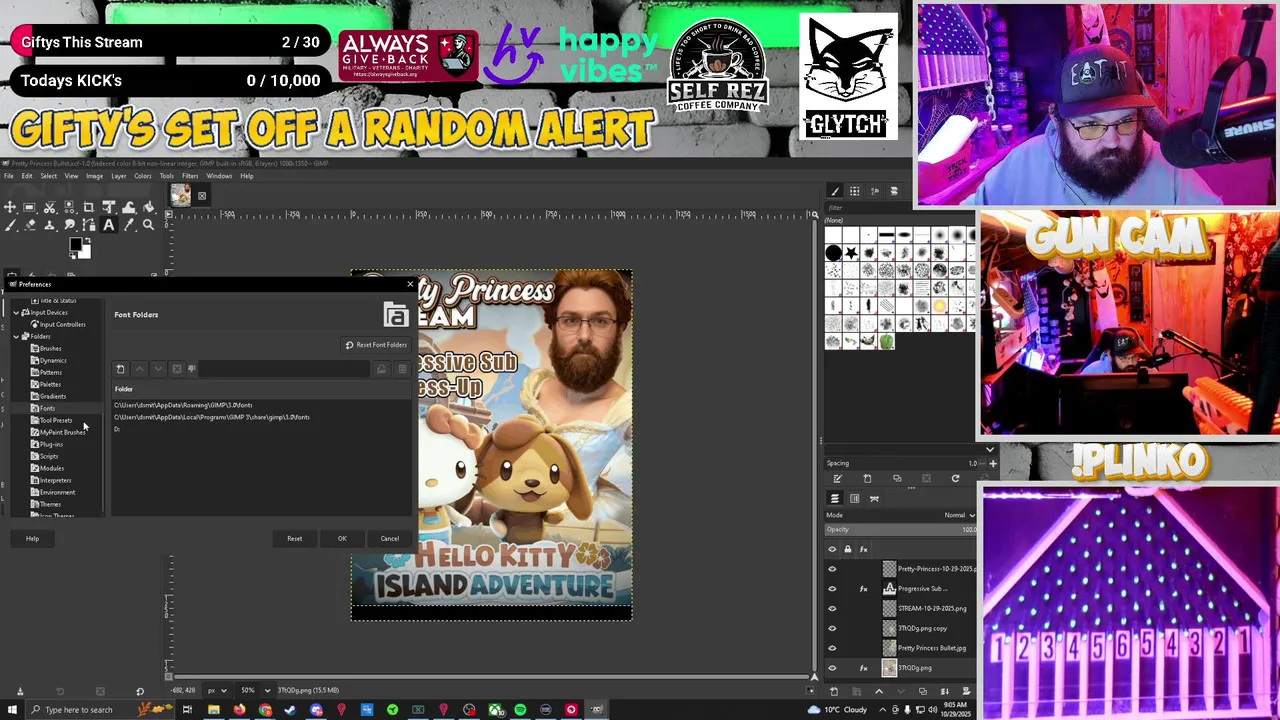Hide the STREAM-10-29-2025.png layer
Viewport: 1280px width, 720px height.
click(832, 608)
